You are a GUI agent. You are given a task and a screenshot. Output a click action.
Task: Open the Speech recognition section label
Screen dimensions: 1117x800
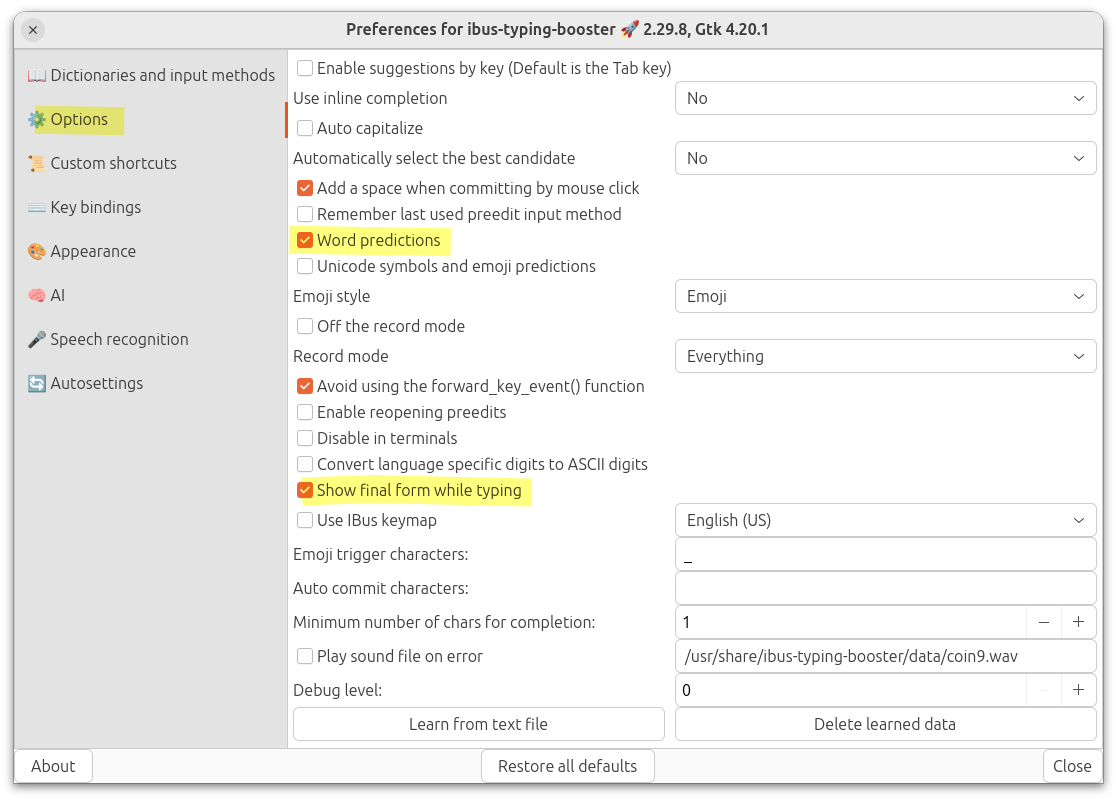tap(119, 340)
